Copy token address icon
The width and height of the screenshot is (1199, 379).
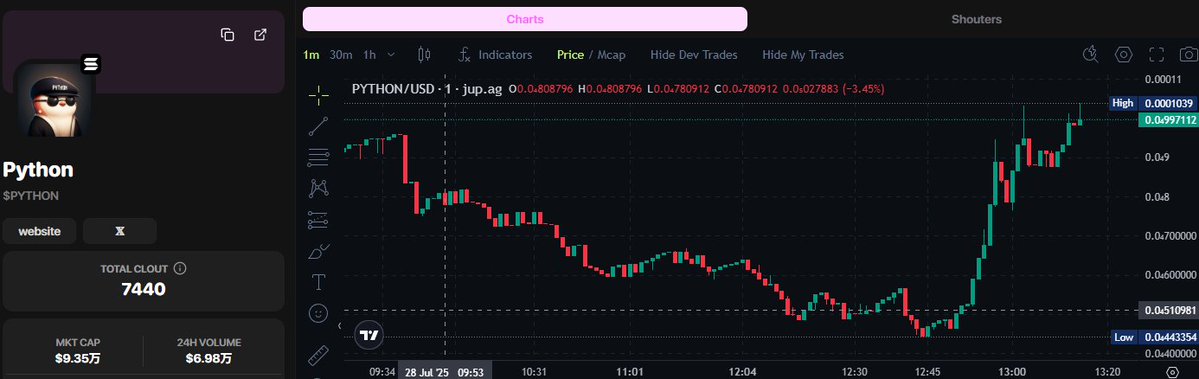227,34
